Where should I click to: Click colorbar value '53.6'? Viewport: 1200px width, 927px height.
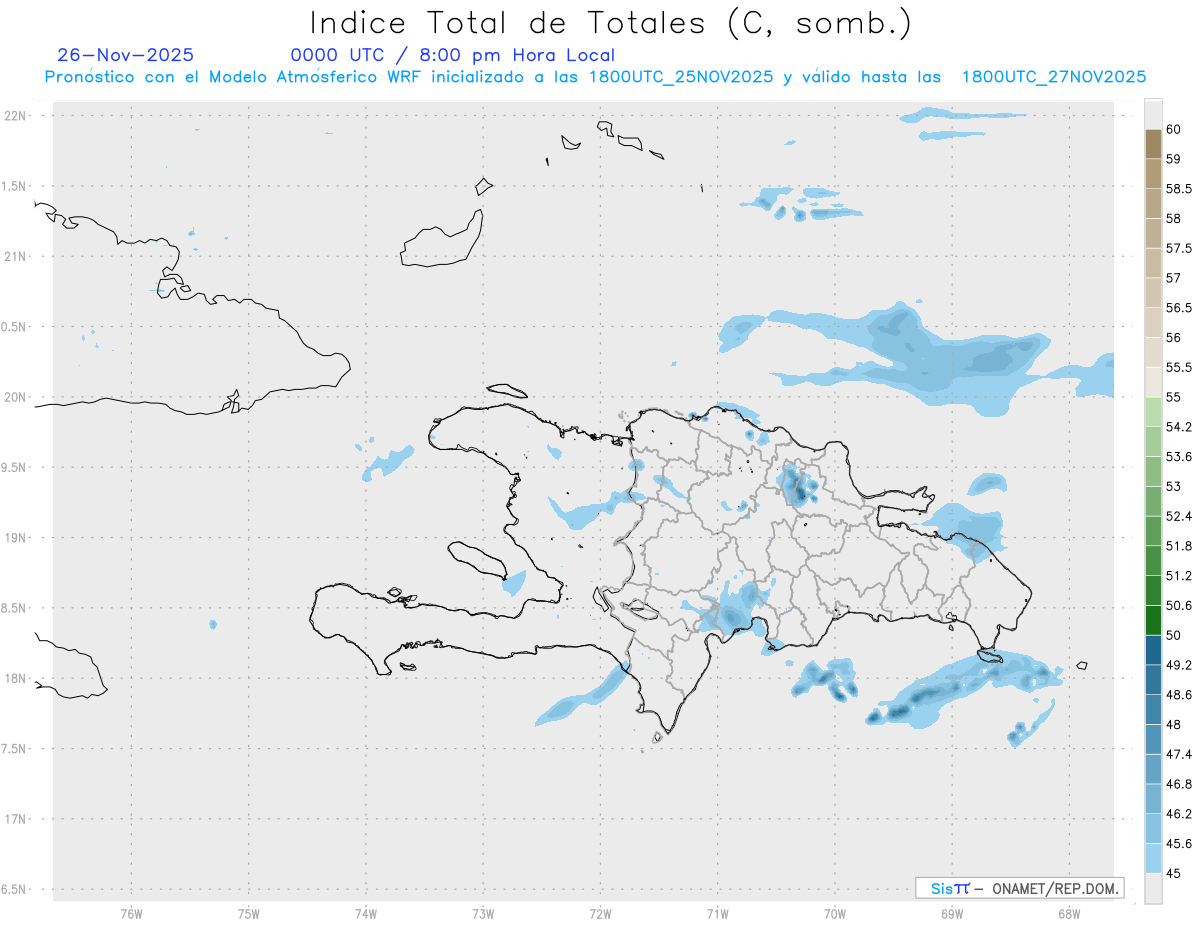1179,457
